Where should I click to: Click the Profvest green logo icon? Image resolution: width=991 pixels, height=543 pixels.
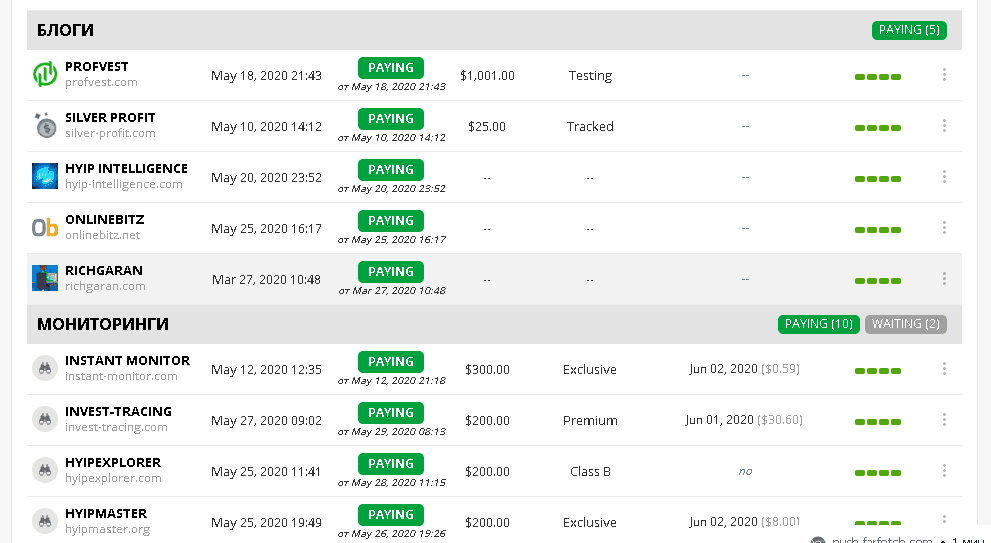(x=45, y=74)
